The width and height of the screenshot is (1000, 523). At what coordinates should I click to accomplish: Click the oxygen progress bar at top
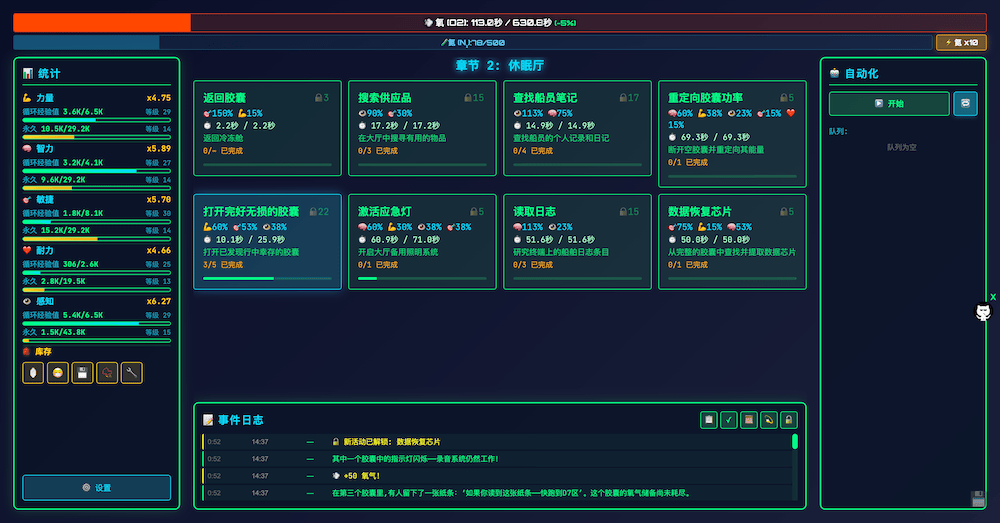point(500,22)
